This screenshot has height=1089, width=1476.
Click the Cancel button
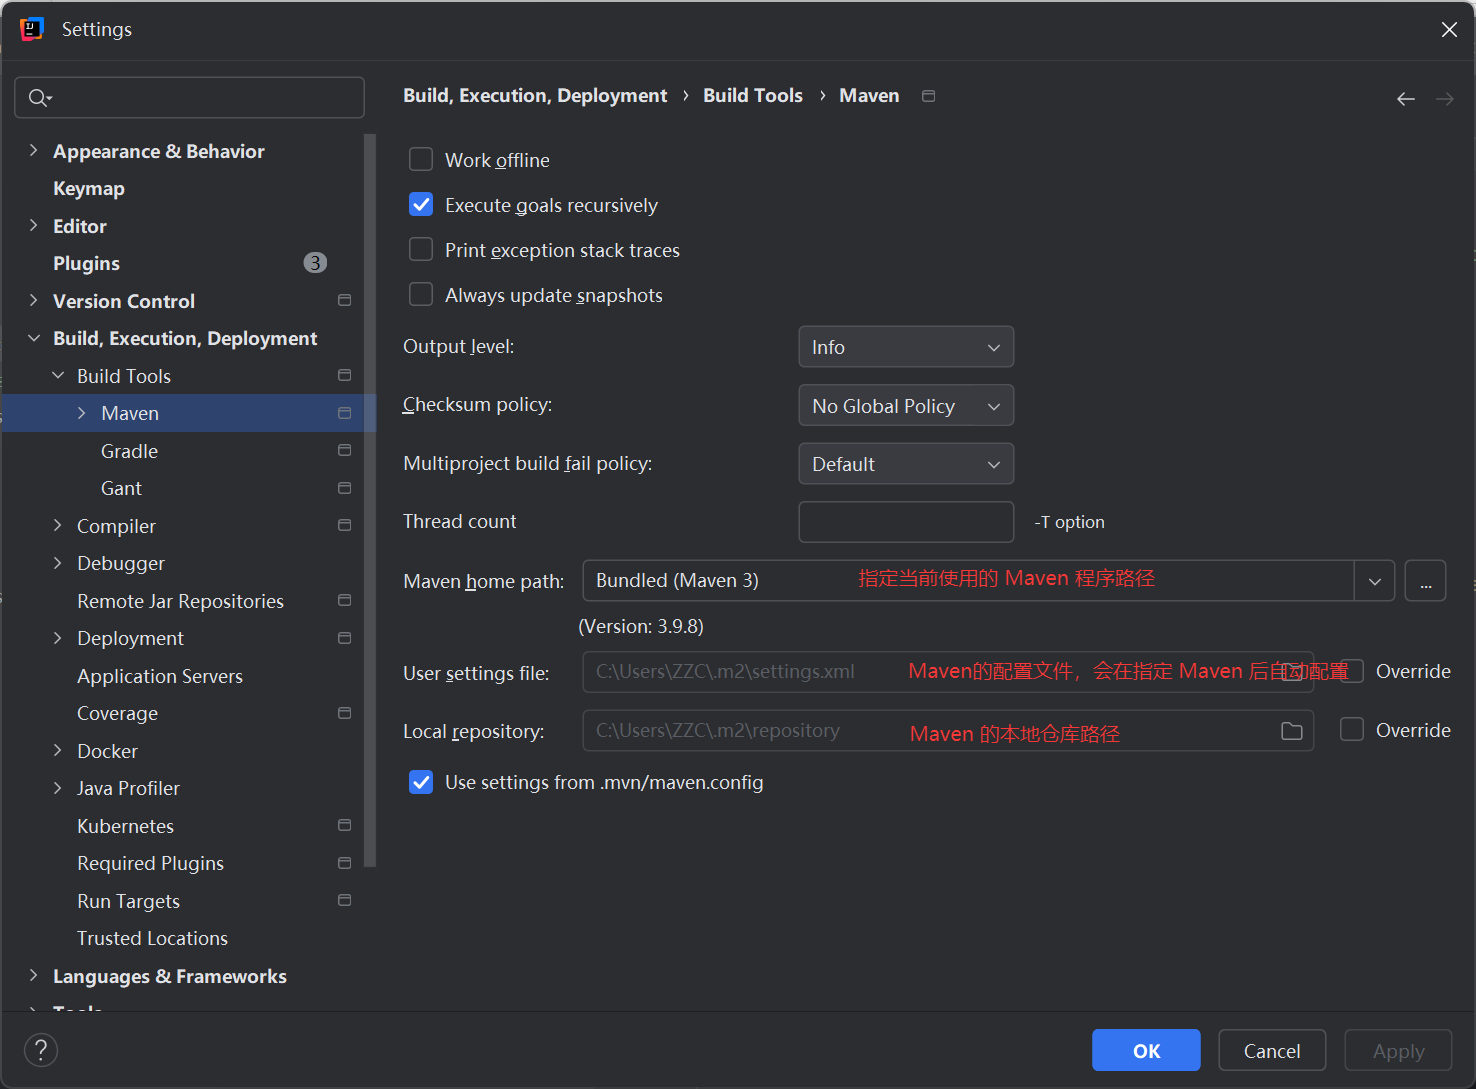(x=1272, y=1050)
